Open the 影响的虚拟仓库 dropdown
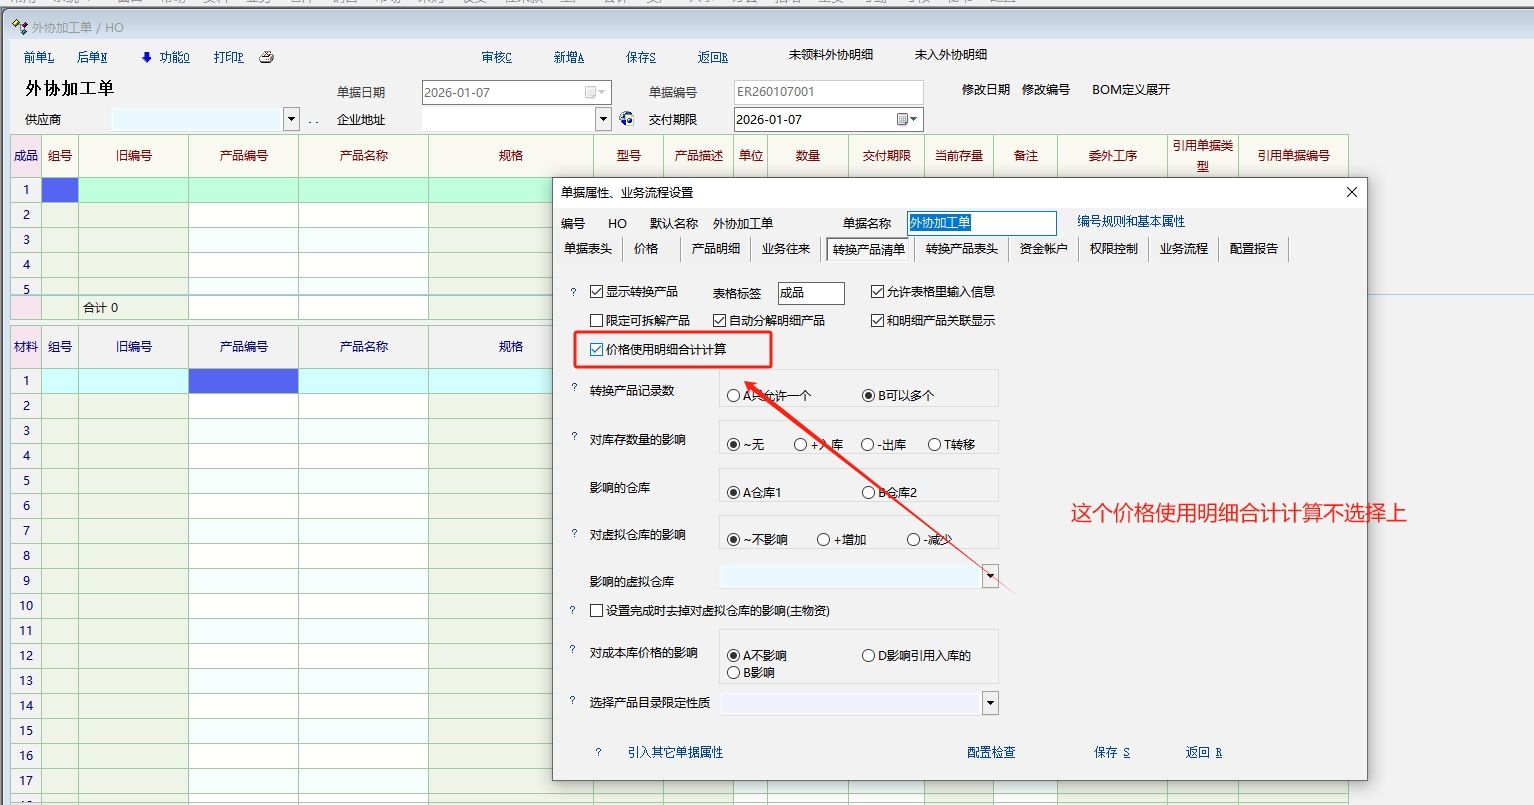The image size is (1534, 805). click(990, 576)
